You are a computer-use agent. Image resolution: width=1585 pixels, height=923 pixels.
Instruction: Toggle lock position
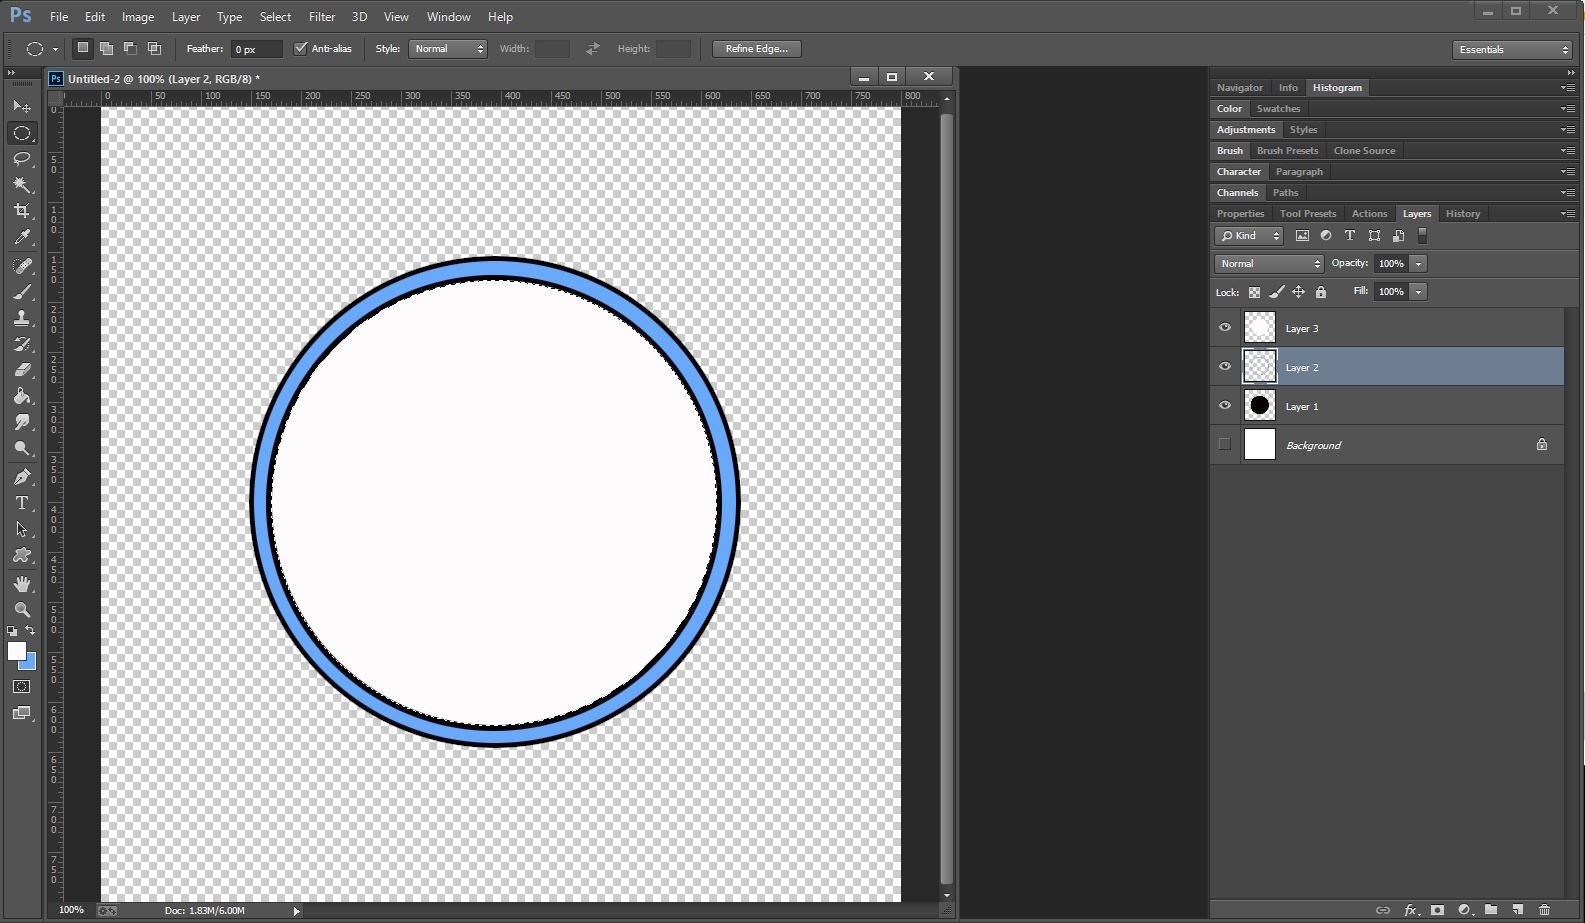tap(1298, 292)
